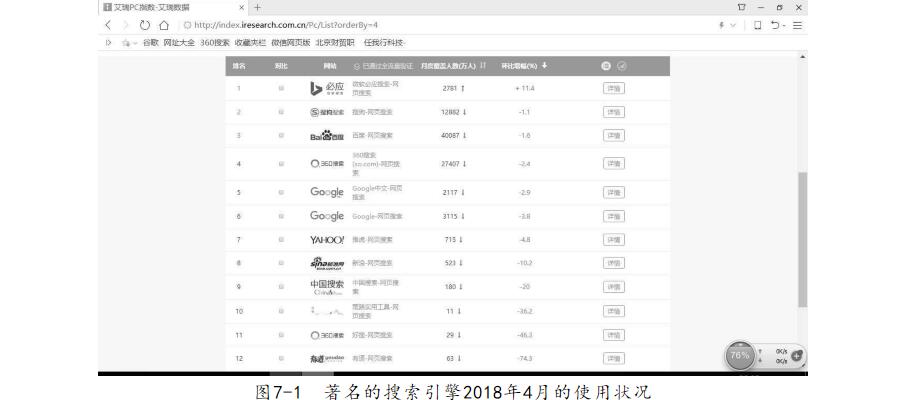Click the 76% floating accelerator ball

(741, 357)
